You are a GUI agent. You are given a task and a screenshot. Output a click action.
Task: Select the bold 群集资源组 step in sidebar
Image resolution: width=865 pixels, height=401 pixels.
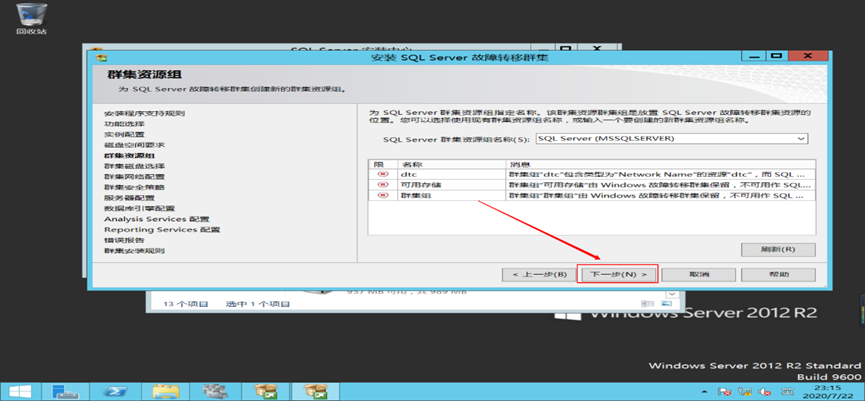click(x=130, y=156)
